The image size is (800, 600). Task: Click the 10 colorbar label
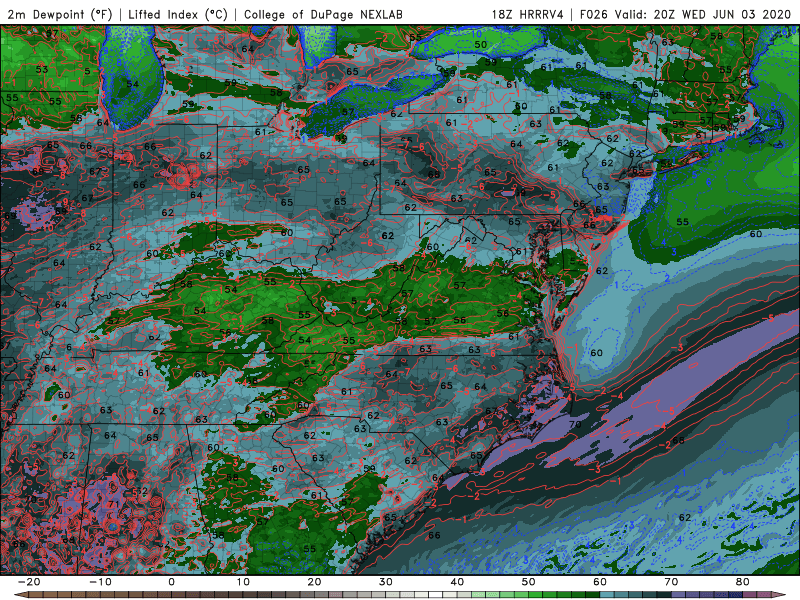[x=243, y=582]
